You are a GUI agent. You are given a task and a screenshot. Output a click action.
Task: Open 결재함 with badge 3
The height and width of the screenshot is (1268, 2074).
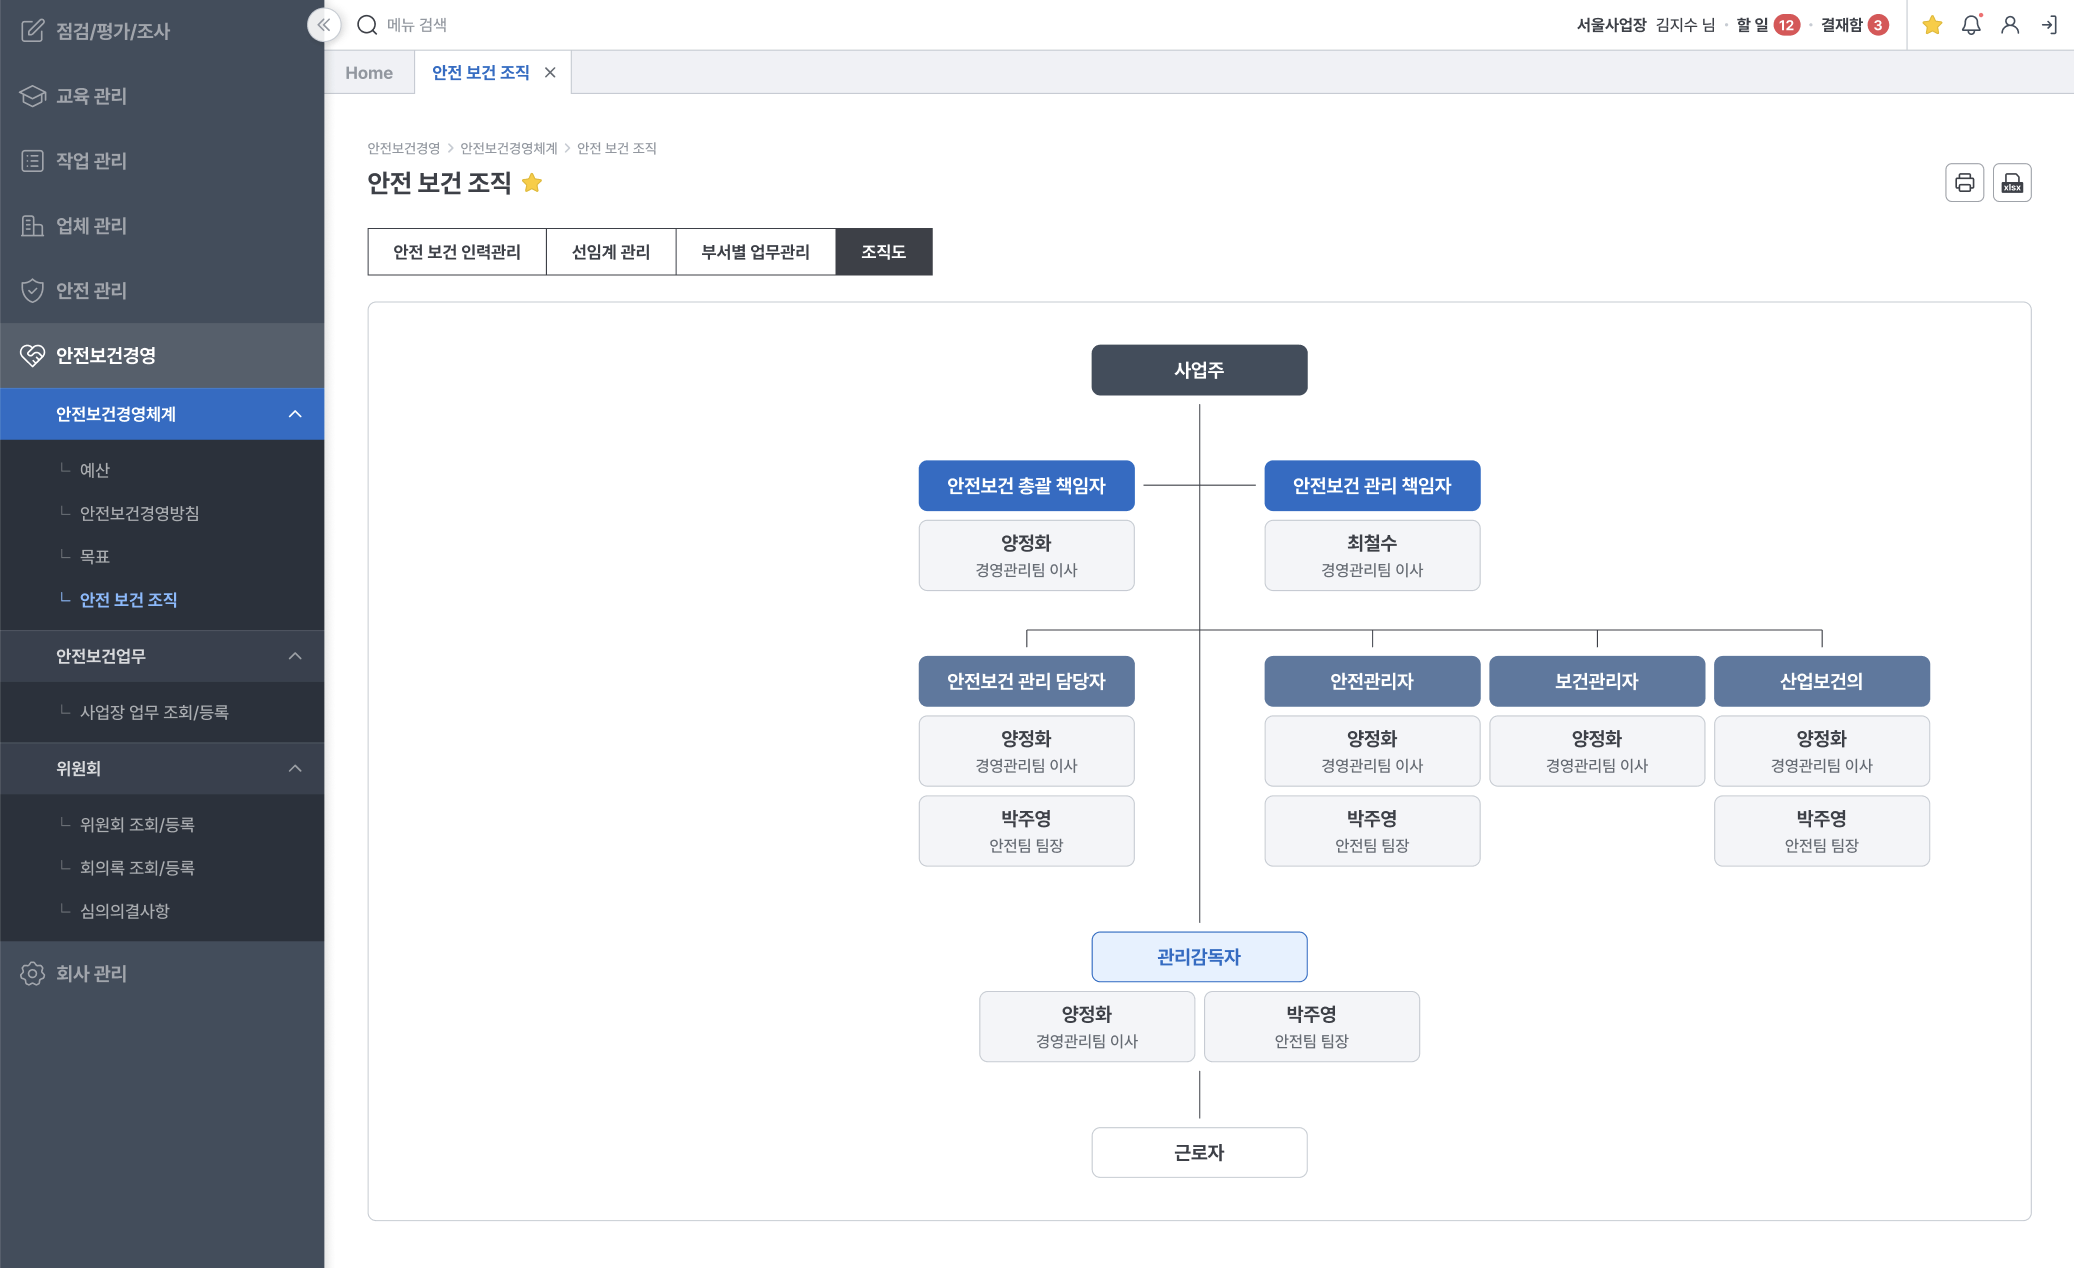click(1854, 25)
